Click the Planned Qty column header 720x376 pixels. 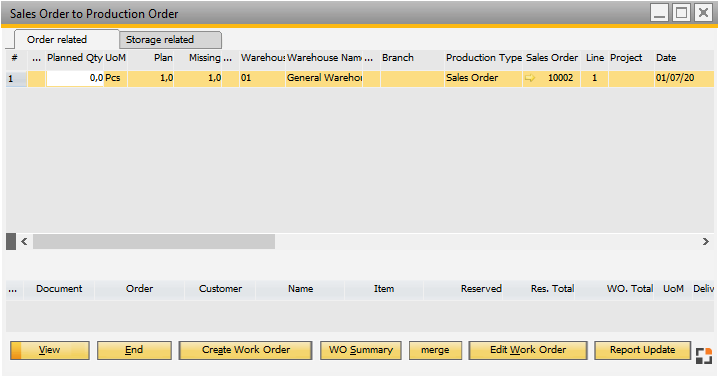click(x=75, y=58)
